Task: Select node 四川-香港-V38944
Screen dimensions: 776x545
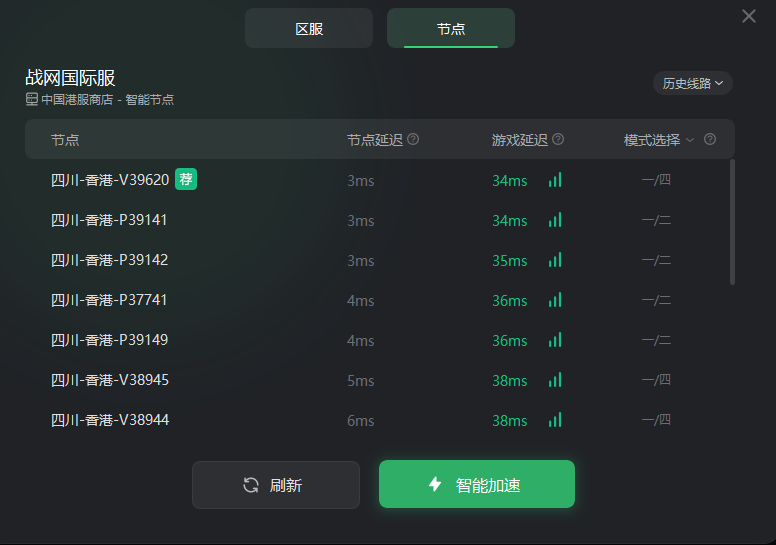Action: 380,420
